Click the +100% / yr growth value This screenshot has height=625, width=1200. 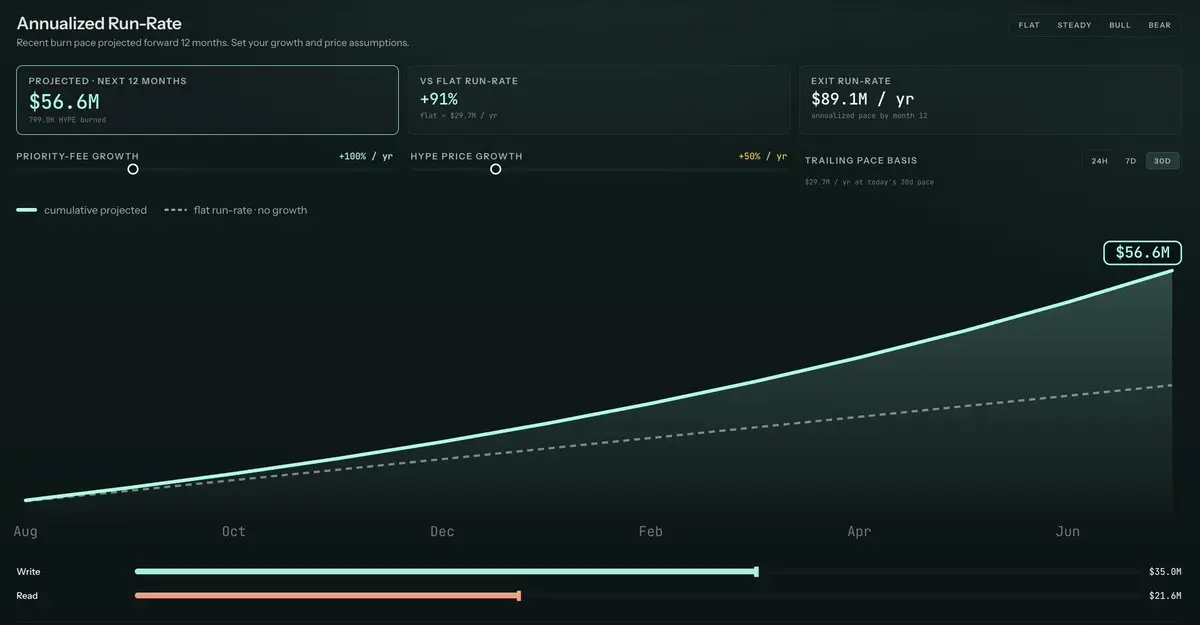point(366,157)
